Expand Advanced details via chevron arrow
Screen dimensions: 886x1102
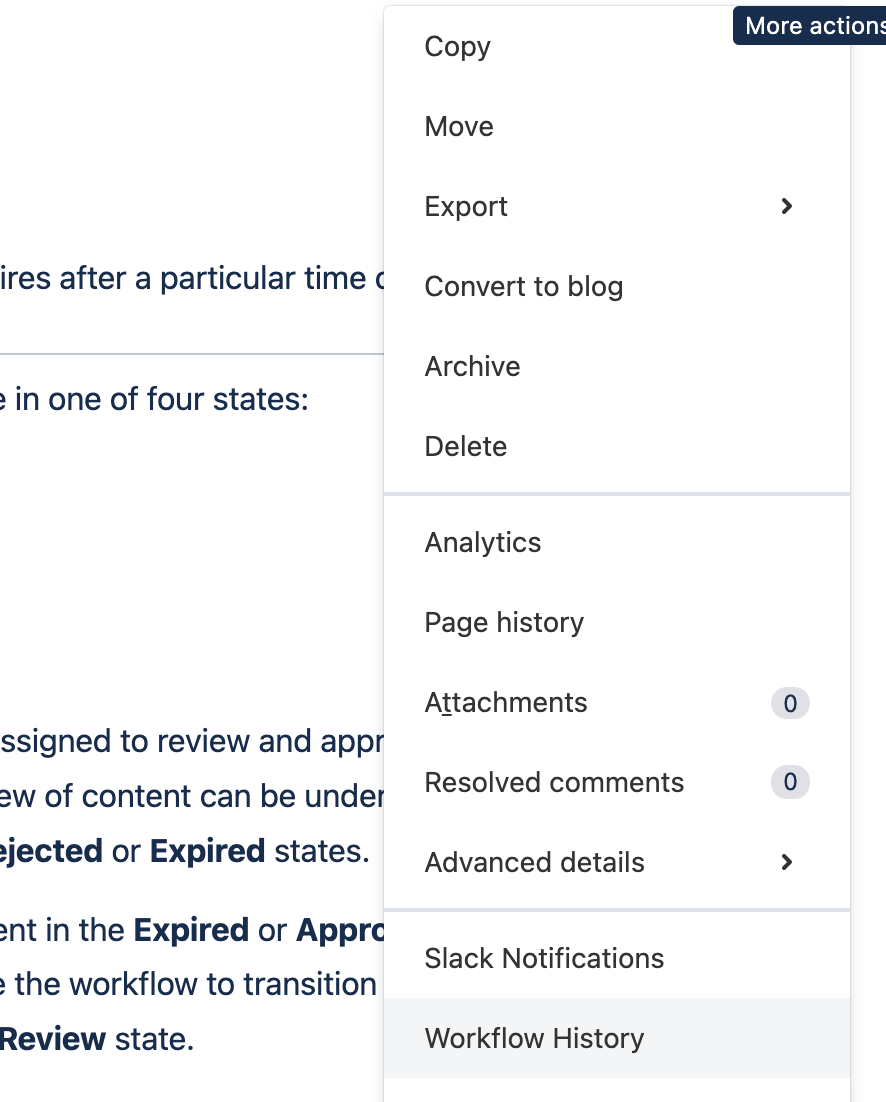787,862
